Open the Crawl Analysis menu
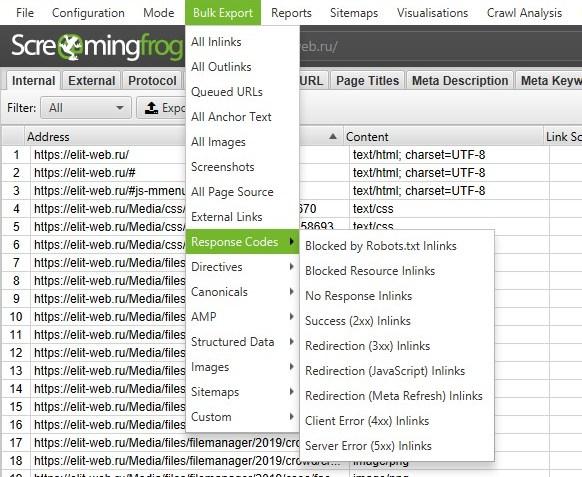This screenshot has height=477, width=582. click(524, 13)
